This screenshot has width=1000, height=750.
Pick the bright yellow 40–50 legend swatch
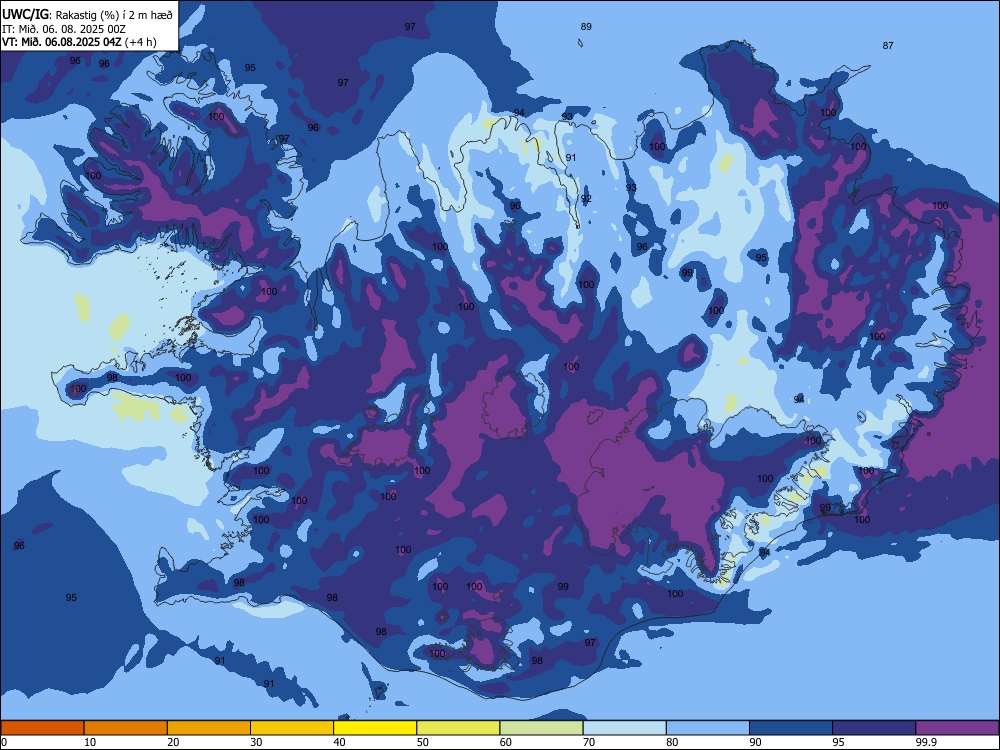(x=375, y=728)
